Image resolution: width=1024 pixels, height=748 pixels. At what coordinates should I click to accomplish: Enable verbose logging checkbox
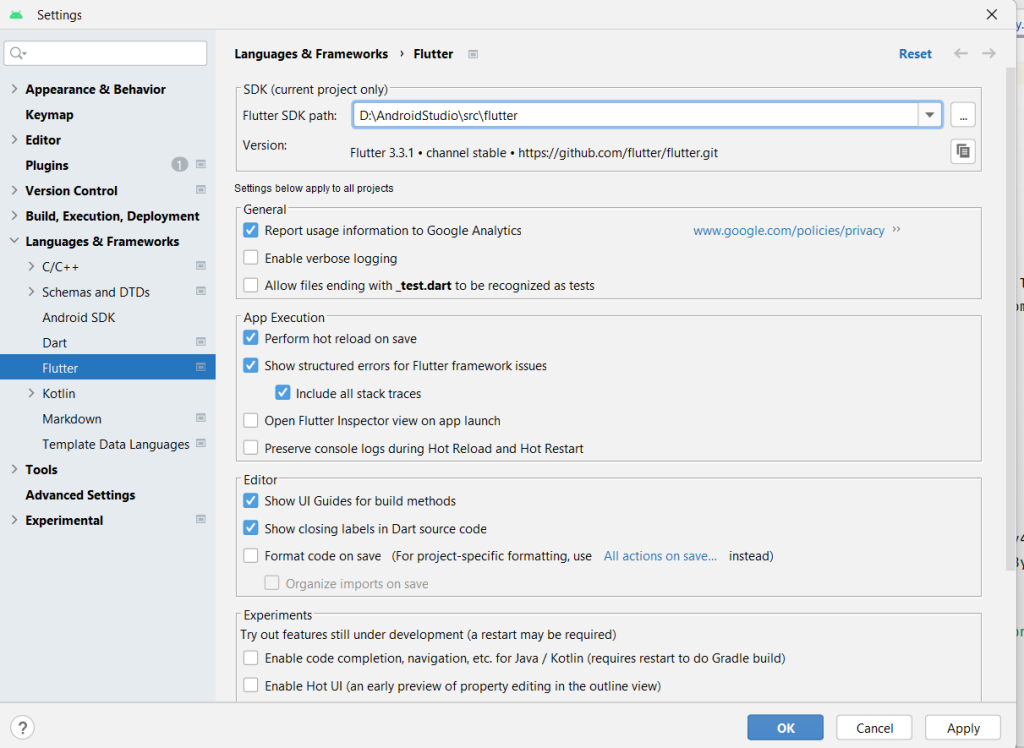pos(251,258)
